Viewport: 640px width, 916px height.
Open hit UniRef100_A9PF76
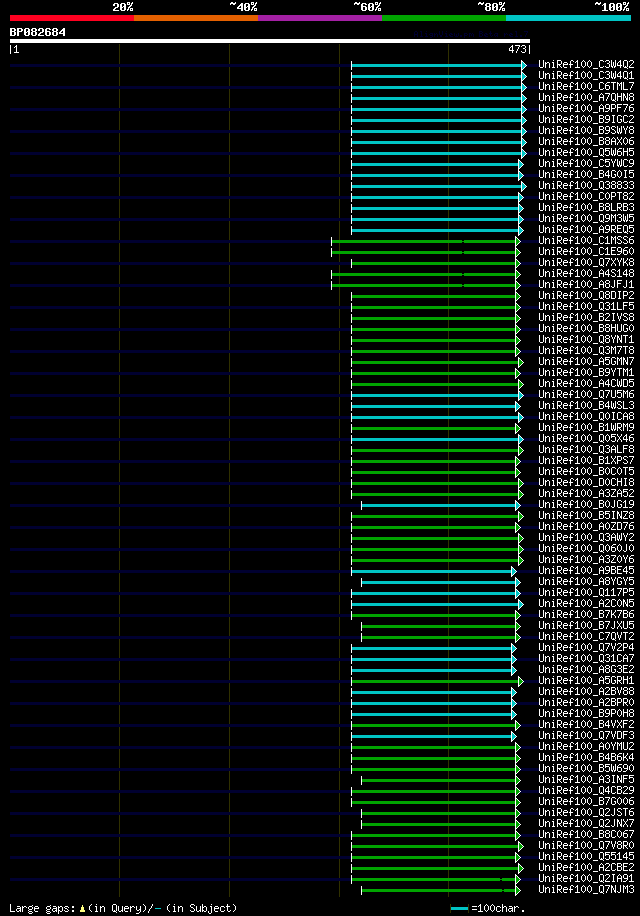click(x=586, y=109)
